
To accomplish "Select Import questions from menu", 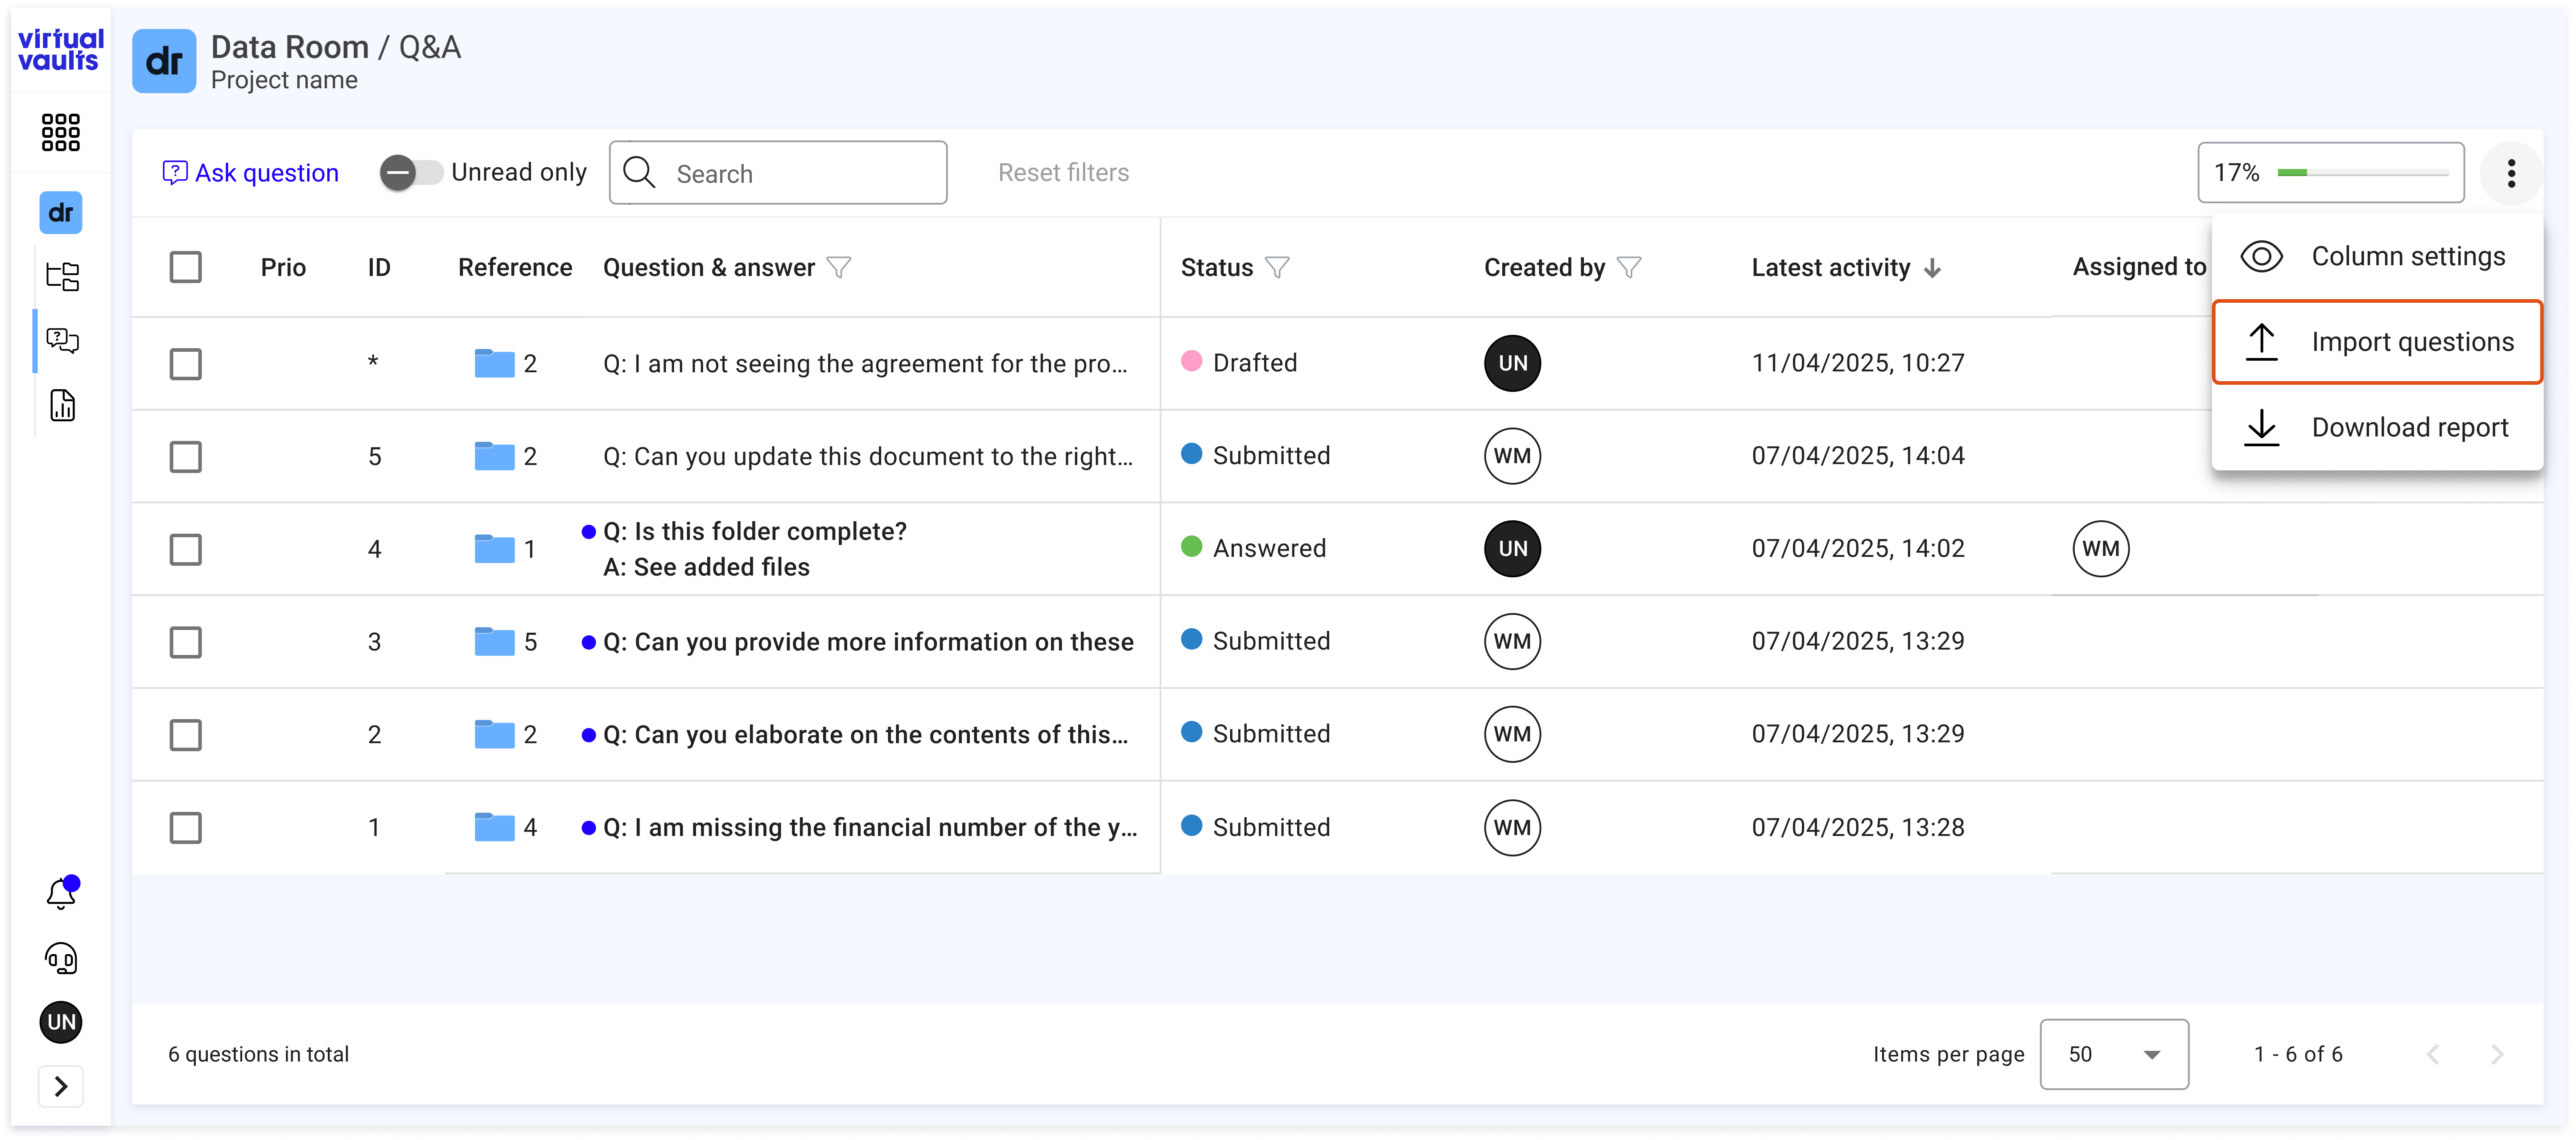I will click(x=2377, y=342).
